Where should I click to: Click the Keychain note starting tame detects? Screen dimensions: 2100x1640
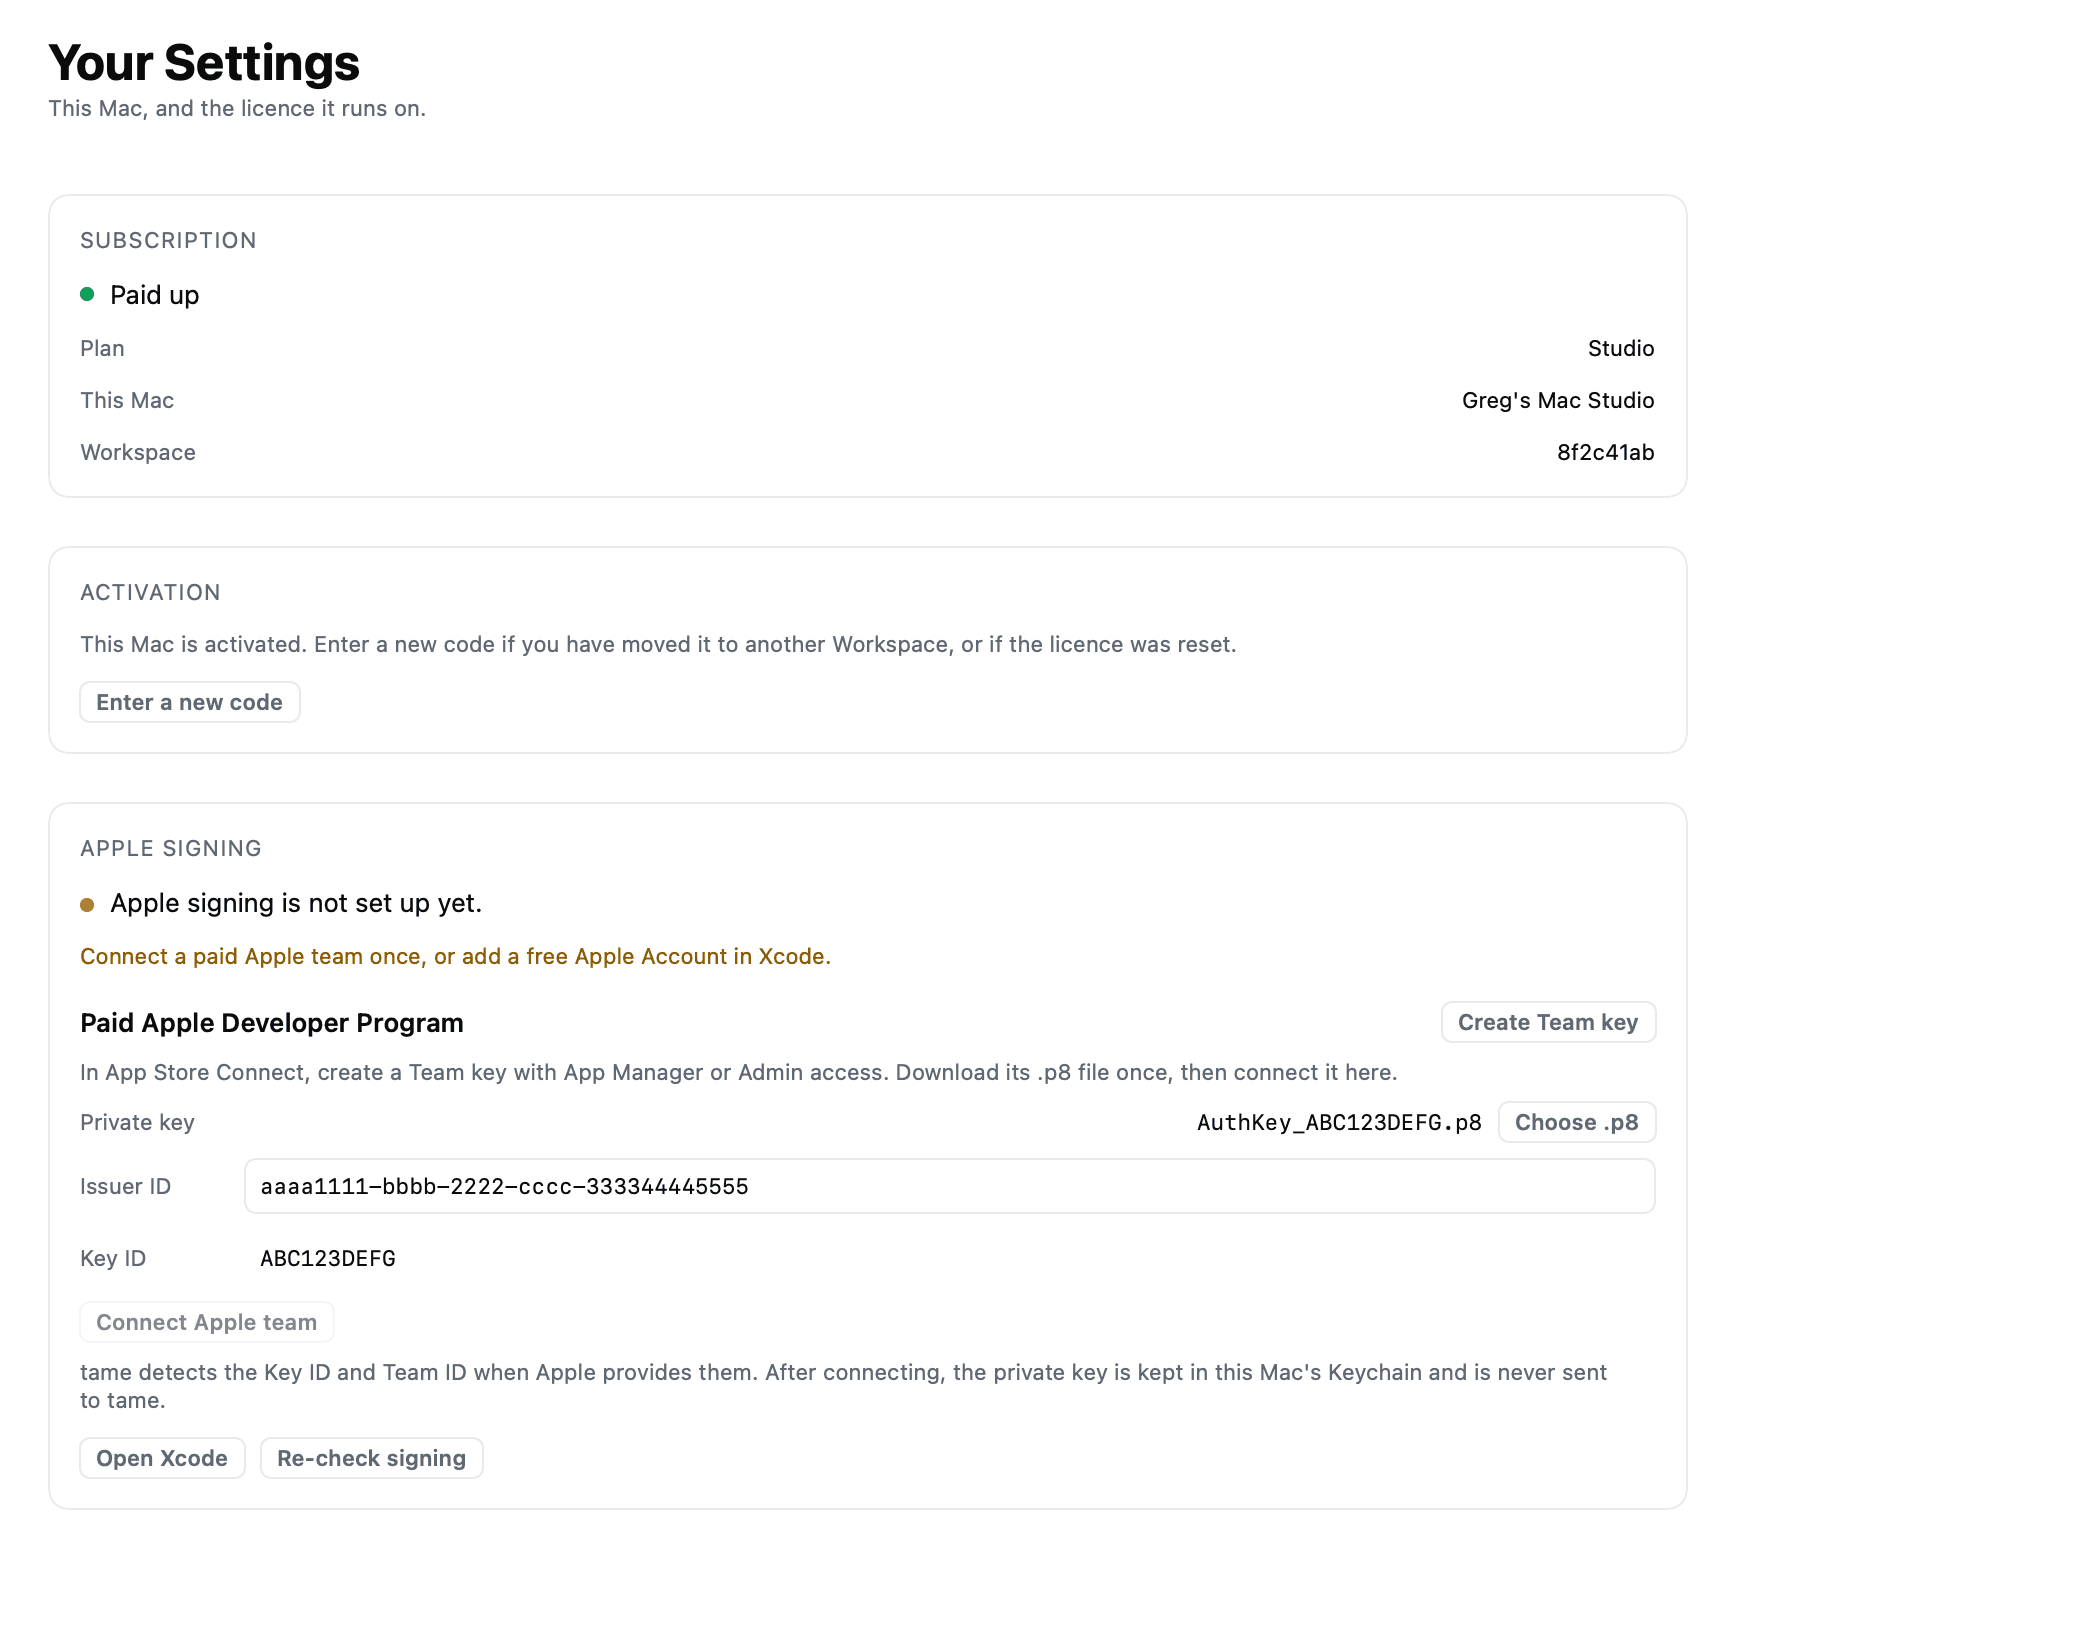[x=843, y=1386]
